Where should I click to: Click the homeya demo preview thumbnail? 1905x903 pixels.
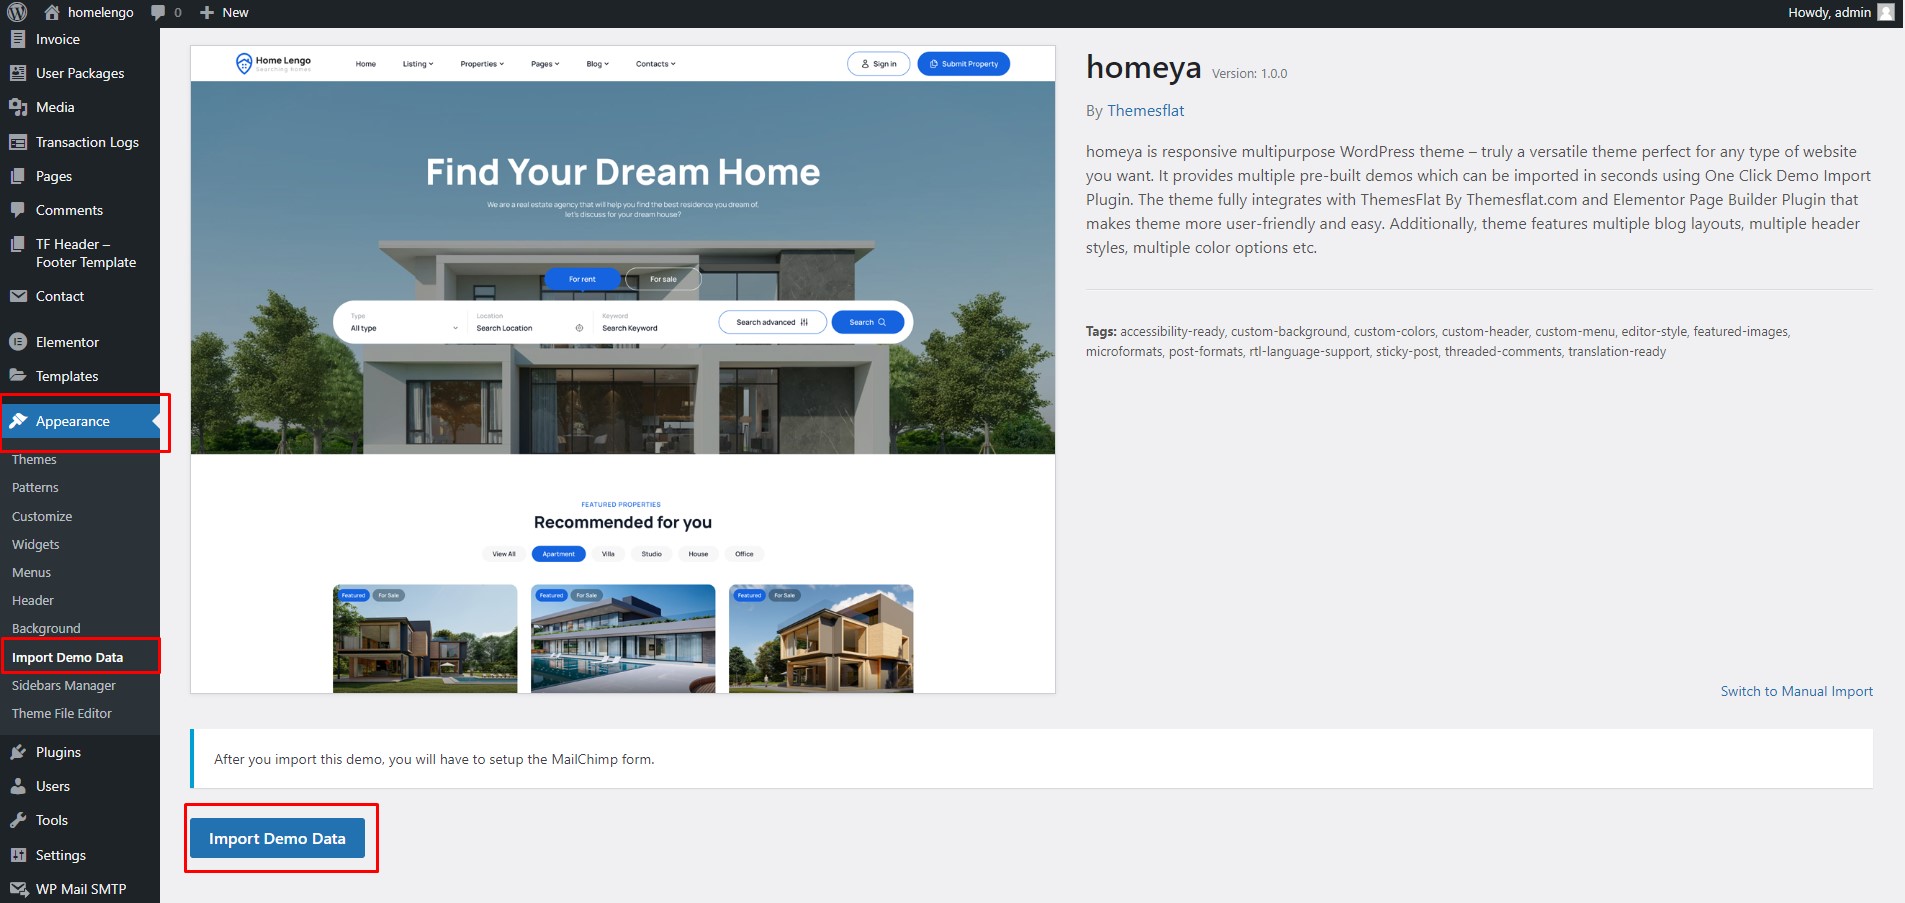[623, 369]
